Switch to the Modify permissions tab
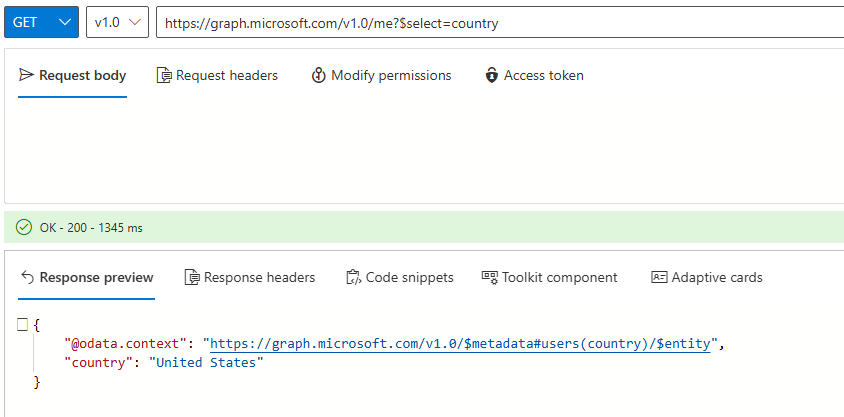The width and height of the screenshot is (844, 417). coord(381,75)
